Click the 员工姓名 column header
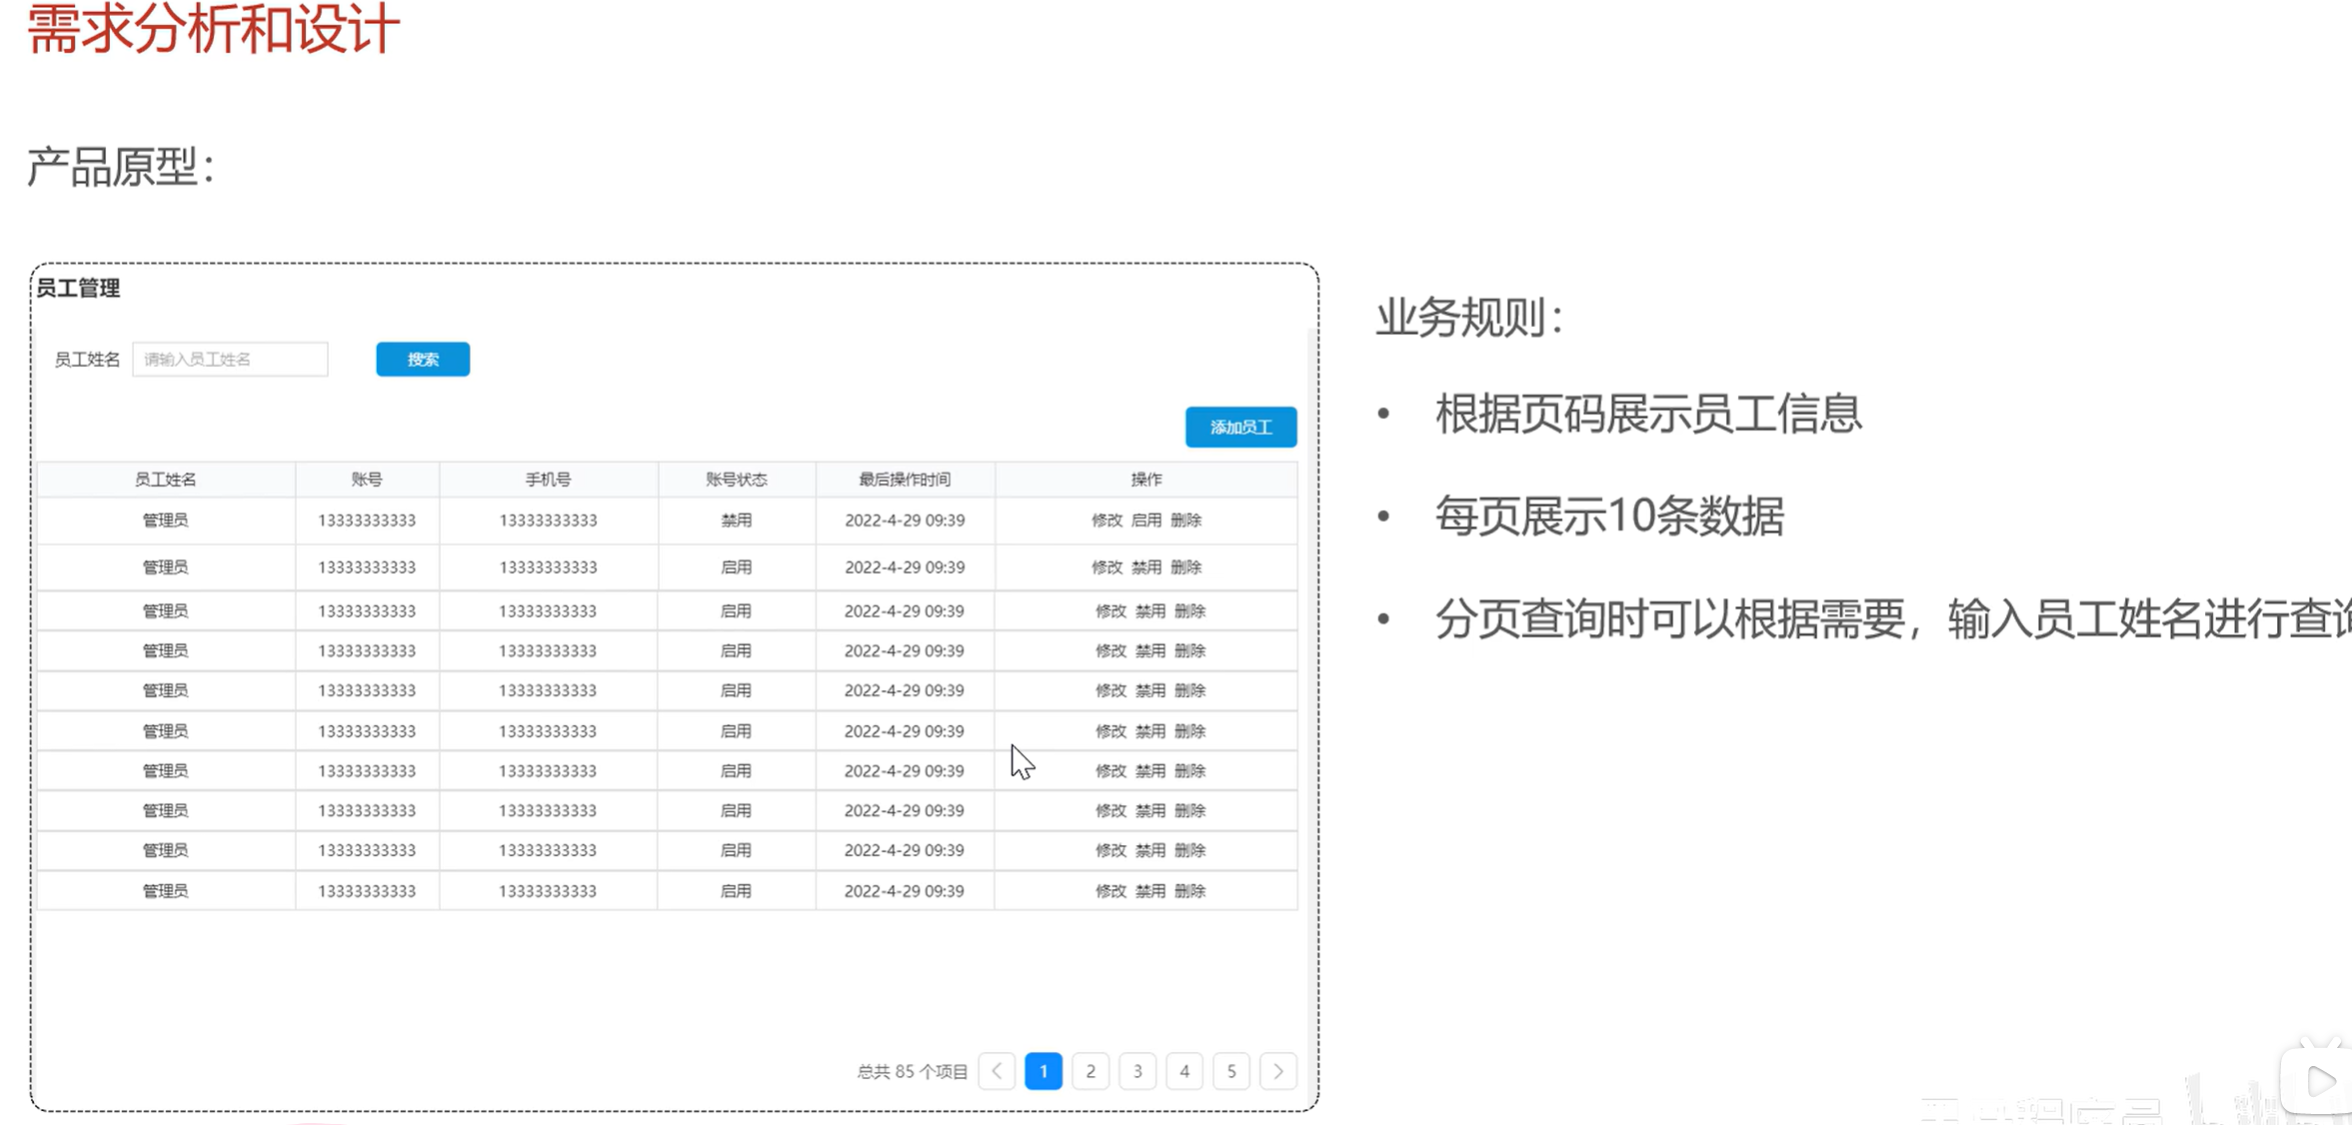Viewport: 2352px width, 1125px height. [x=166, y=479]
